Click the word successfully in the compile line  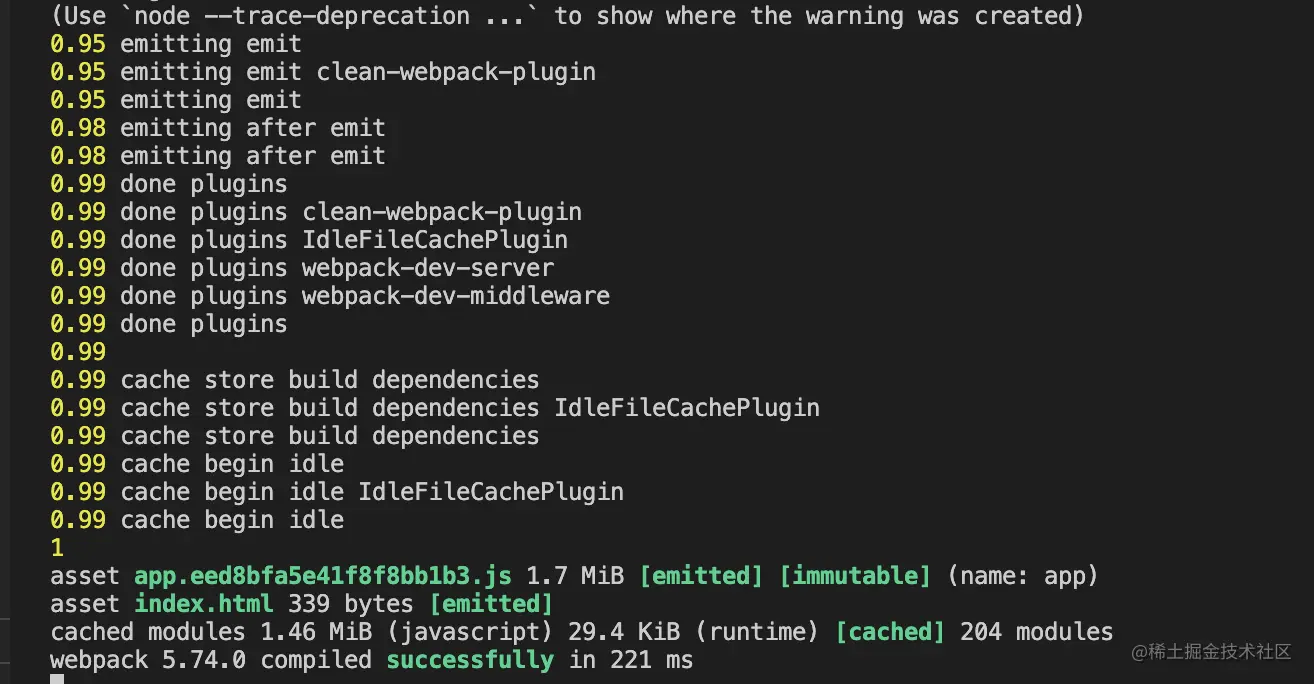470,660
